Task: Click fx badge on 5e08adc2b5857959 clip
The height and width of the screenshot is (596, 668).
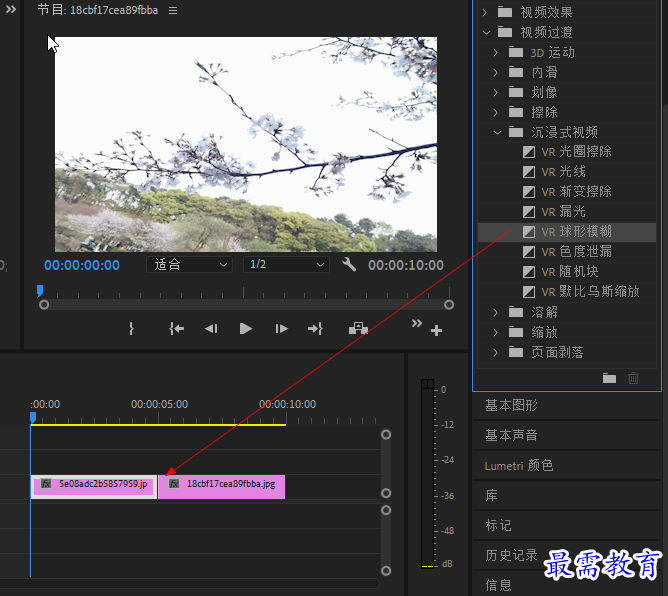Action: point(46,484)
